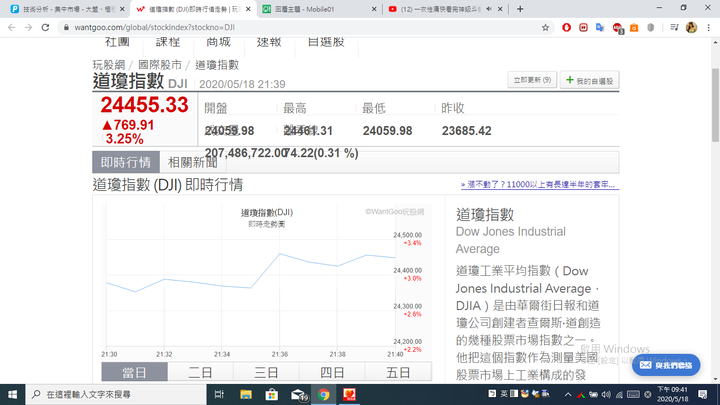Click the Chrome taskbar icon
720x405 pixels.
(324, 394)
